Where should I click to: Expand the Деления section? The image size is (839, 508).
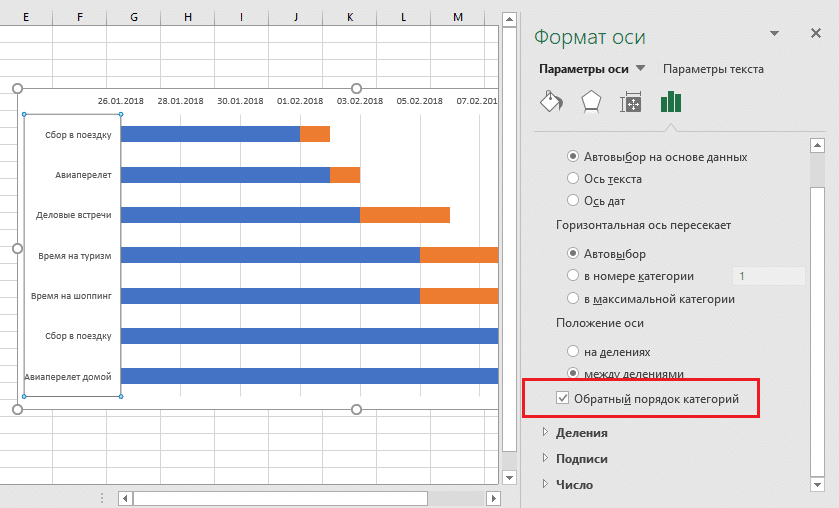(545, 433)
